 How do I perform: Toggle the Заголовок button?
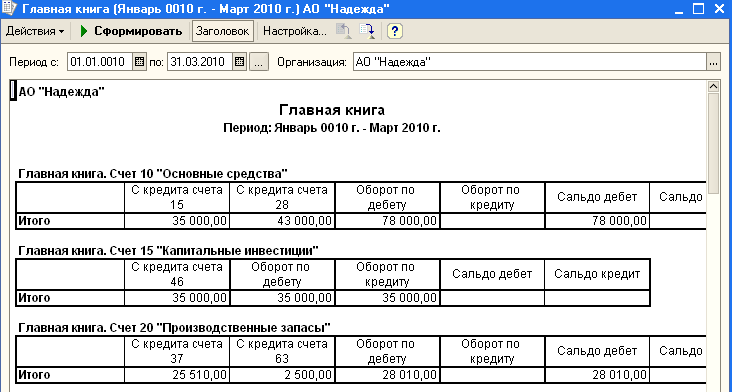(223, 31)
